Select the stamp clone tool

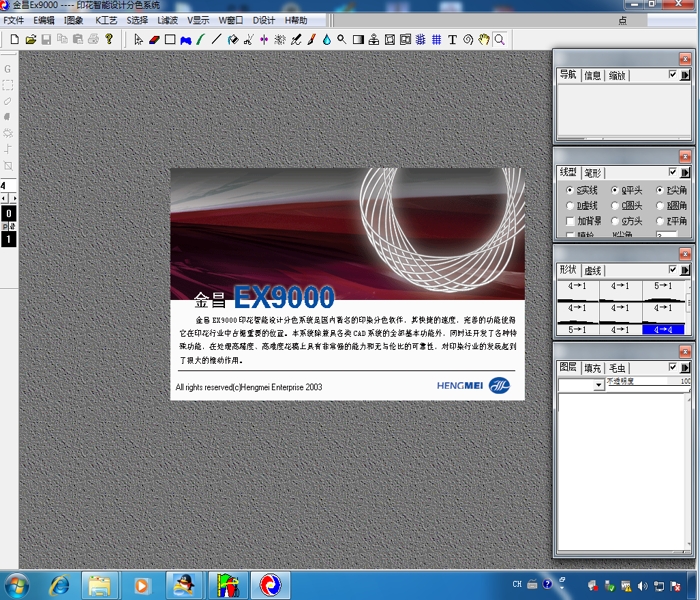(374, 40)
